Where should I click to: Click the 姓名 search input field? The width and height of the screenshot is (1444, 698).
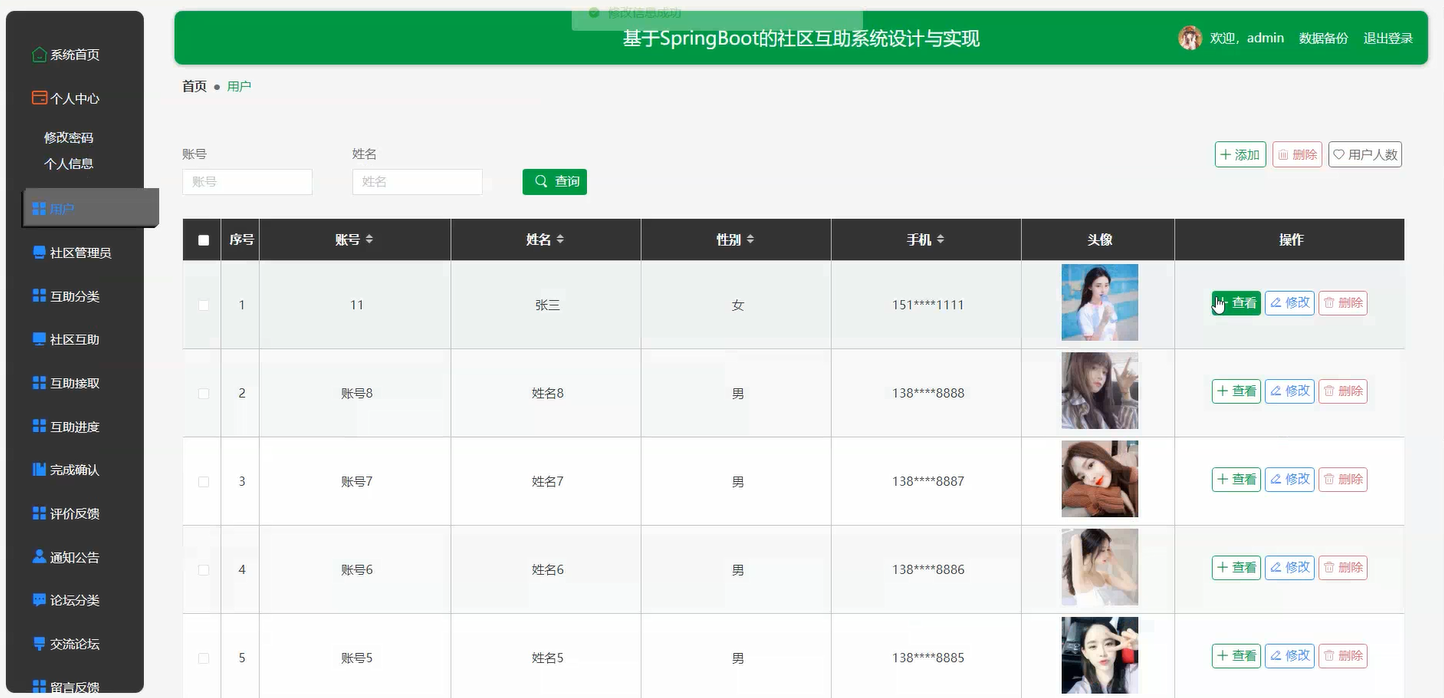[x=417, y=182]
